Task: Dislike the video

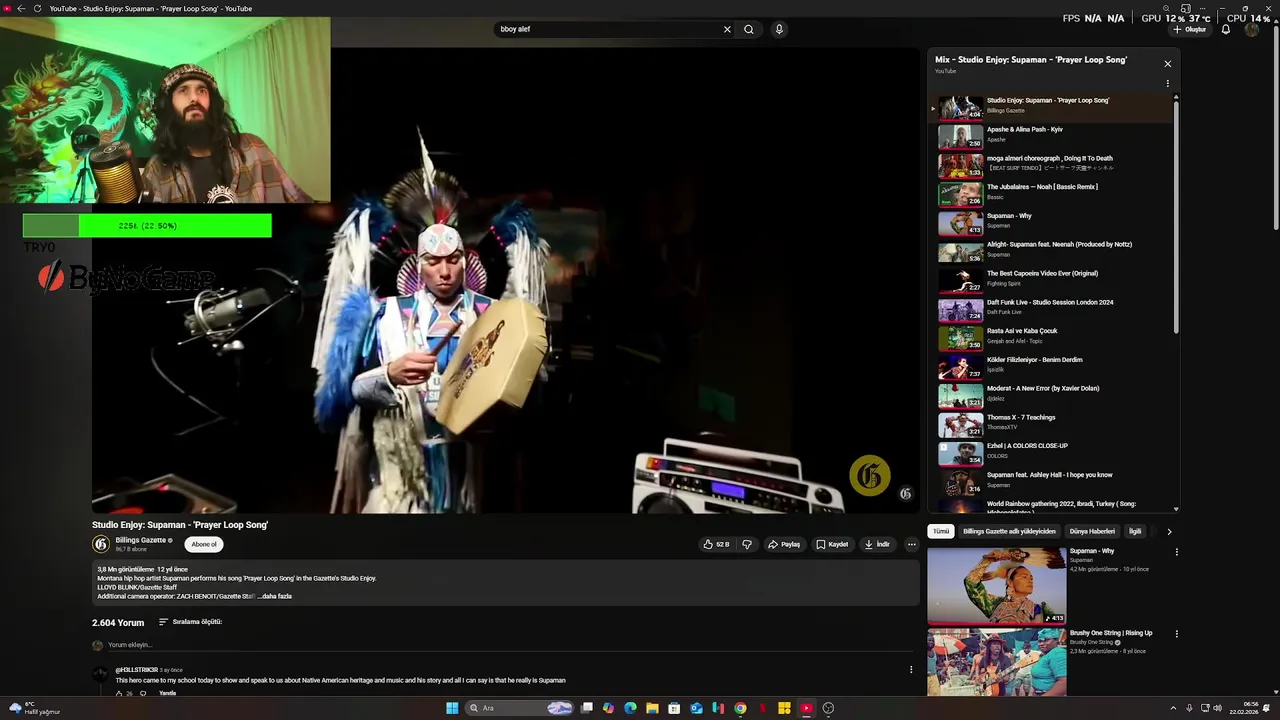Action: [x=747, y=544]
